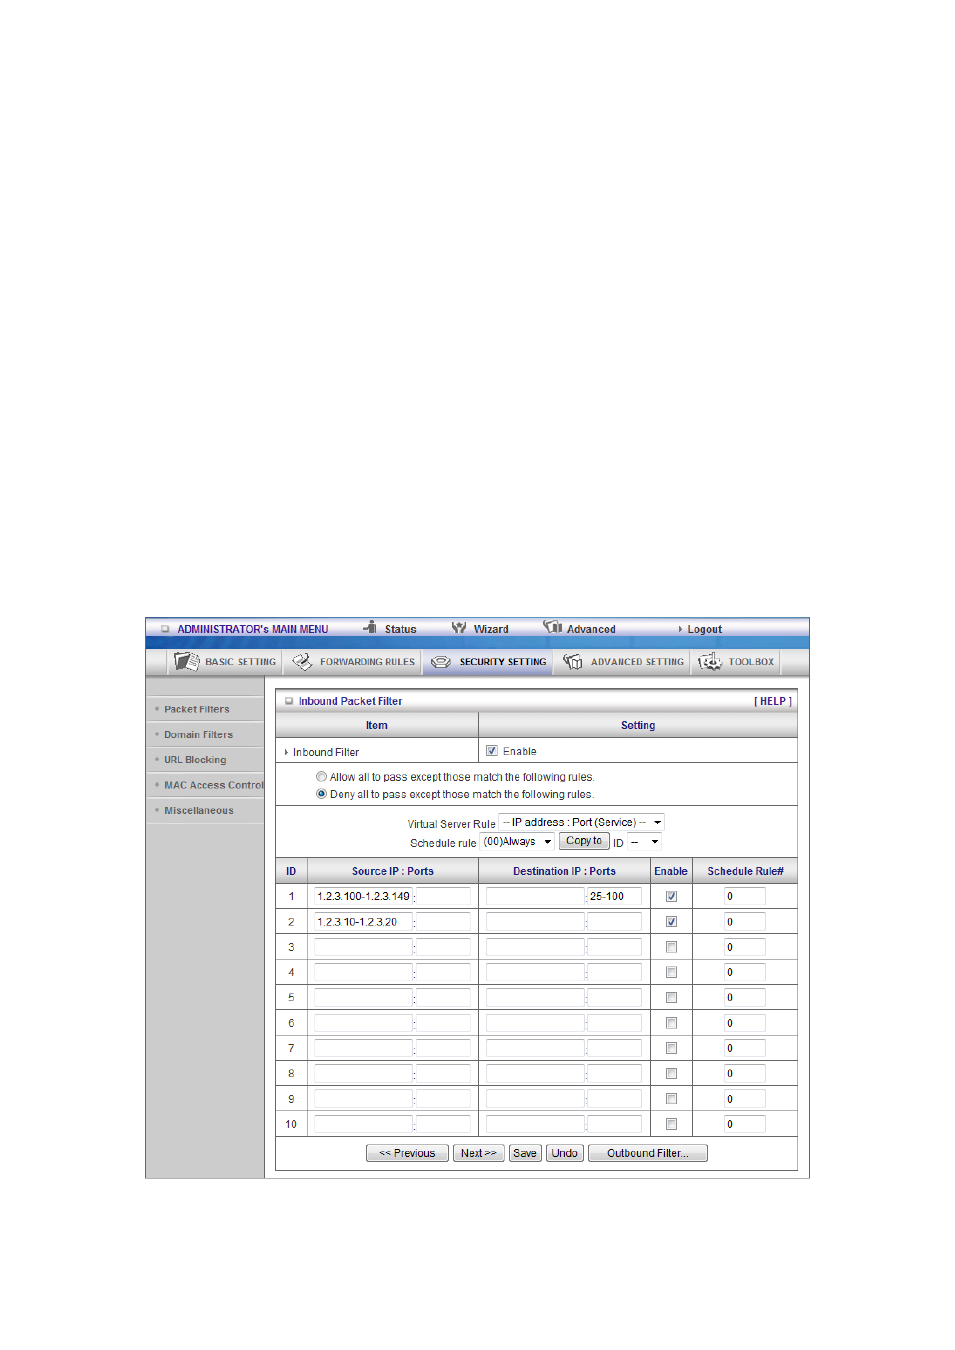
Task: Click the Schedule Rule# field for rule 1
Action: pos(745,896)
